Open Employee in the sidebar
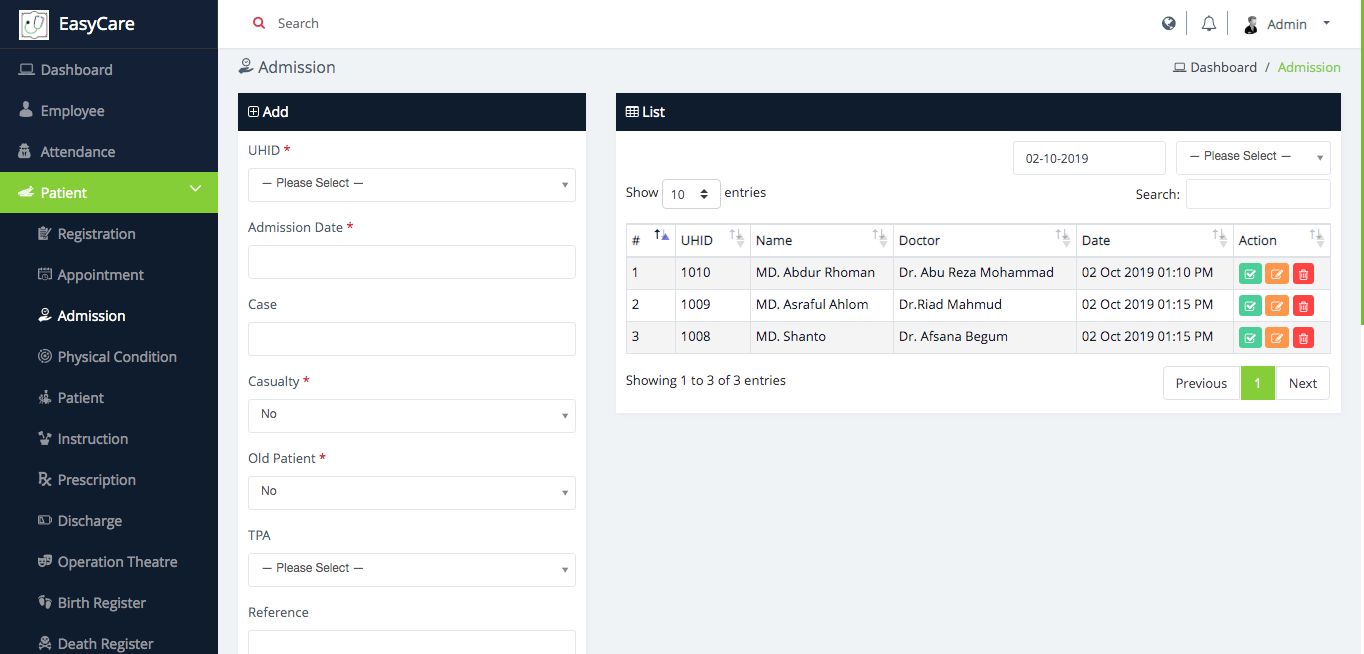 (x=109, y=111)
